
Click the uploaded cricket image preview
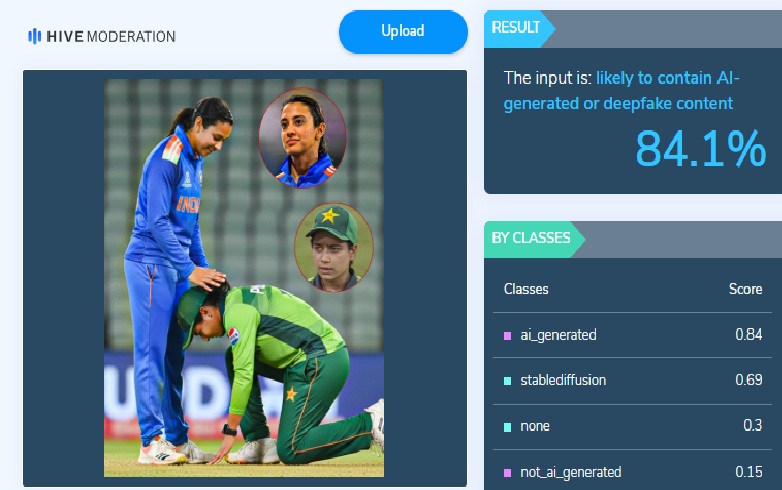(244, 278)
